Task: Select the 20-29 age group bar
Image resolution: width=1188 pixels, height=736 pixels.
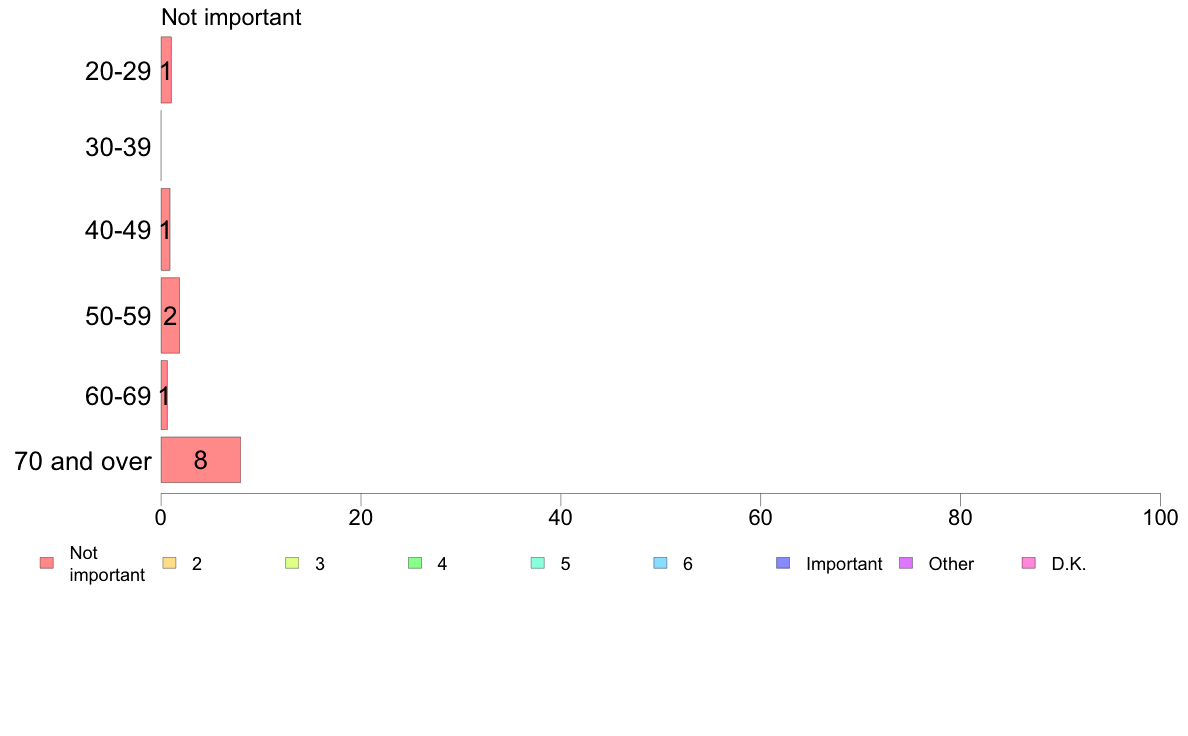Action: point(166,70)
